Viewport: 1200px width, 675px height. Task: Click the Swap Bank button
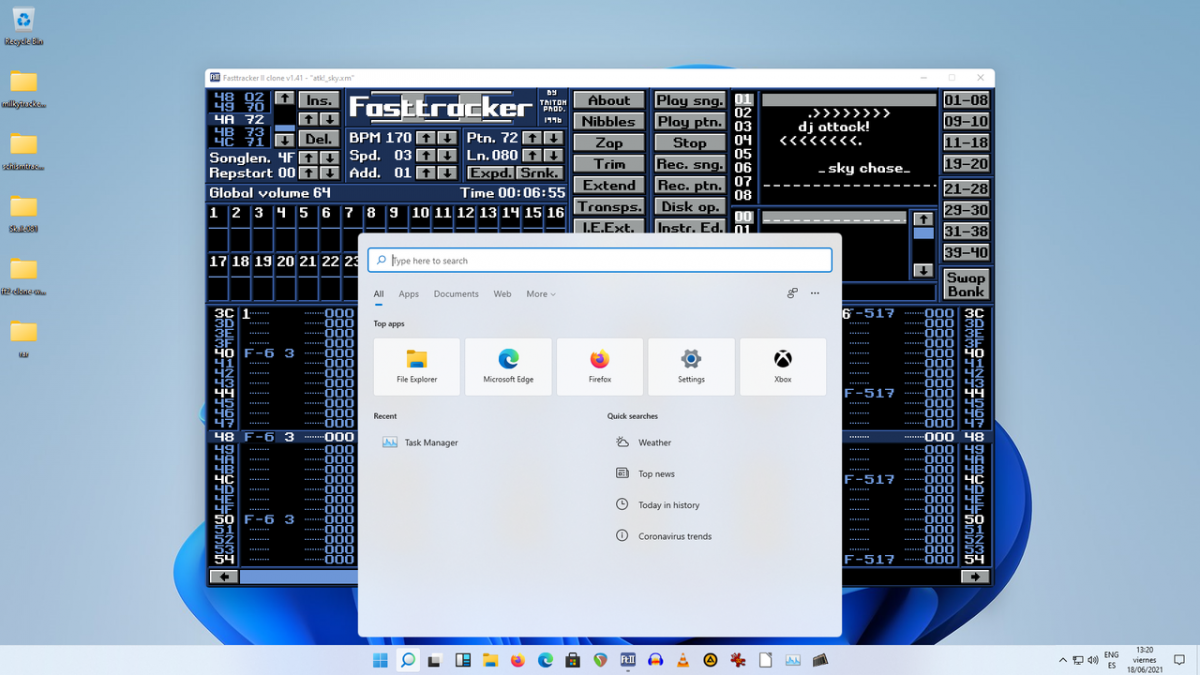[x=966, y=285]
